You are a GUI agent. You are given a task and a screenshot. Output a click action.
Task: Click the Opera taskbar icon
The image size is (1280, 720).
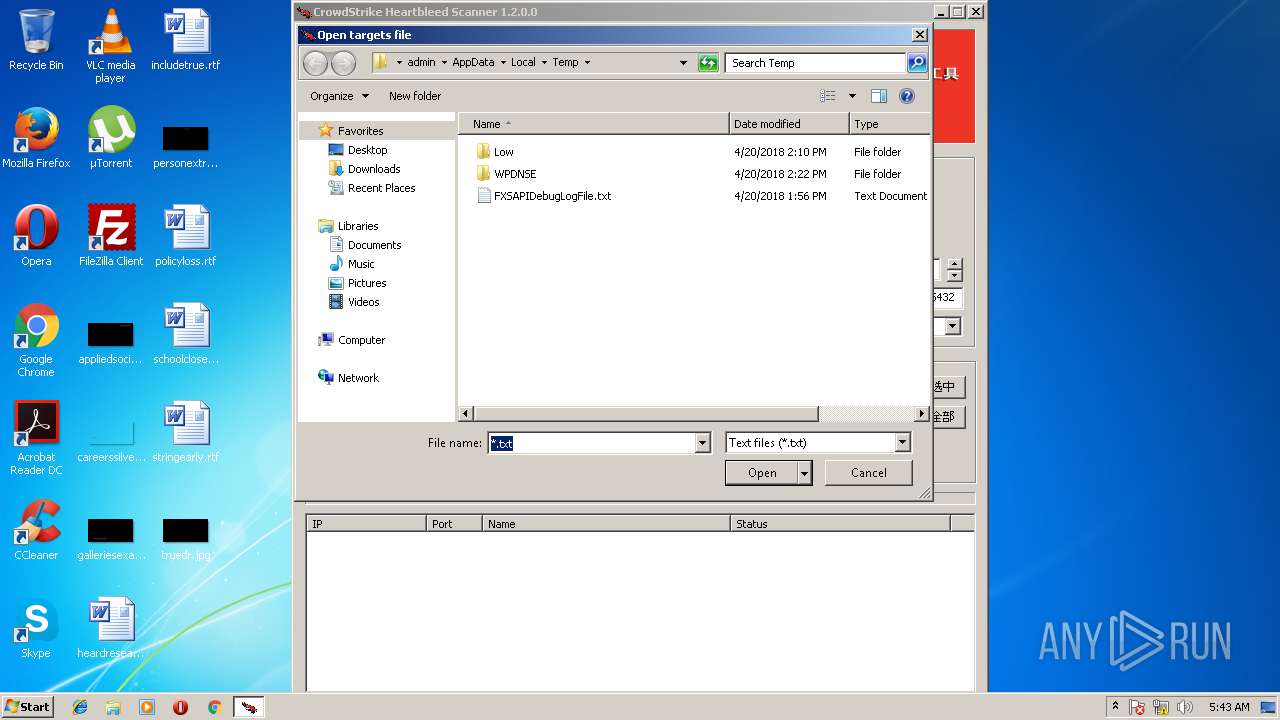[x=180, y=707]
